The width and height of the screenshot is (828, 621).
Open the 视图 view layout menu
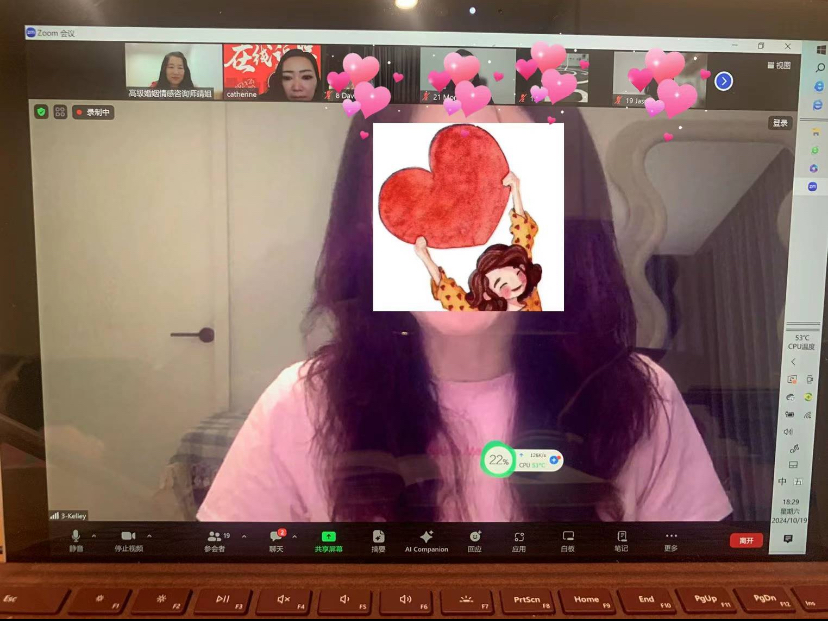[x=779, y=65]
